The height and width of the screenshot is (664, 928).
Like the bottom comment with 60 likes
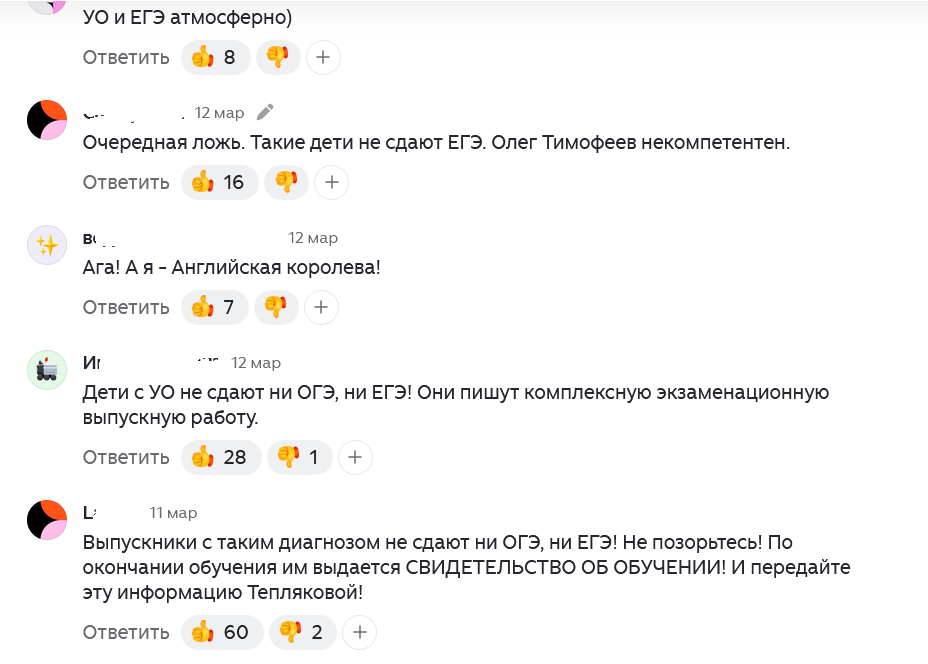221,632
